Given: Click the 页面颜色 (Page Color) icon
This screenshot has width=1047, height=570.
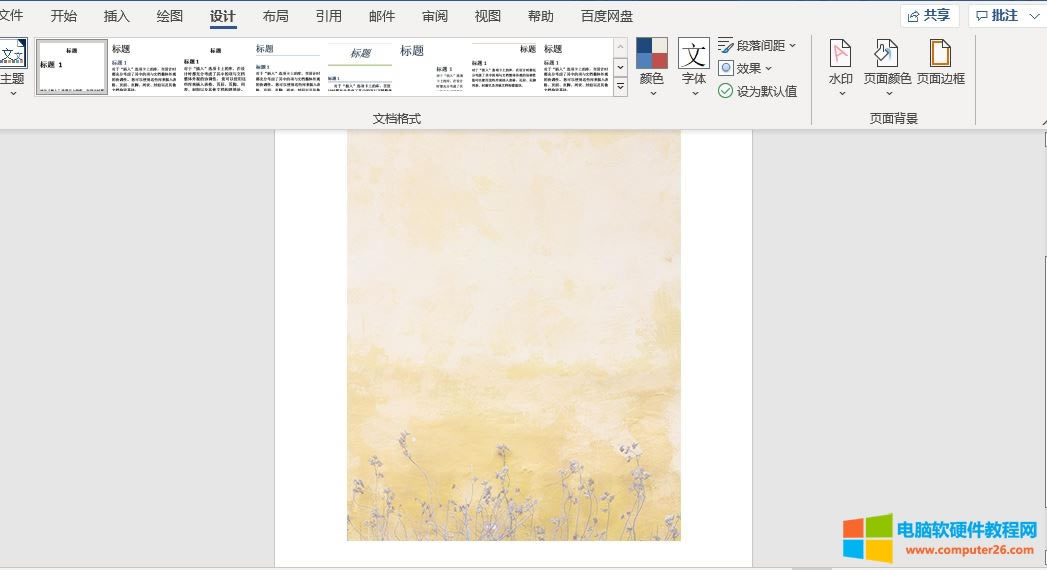Looking at the screenshot, I should [887, 55].
